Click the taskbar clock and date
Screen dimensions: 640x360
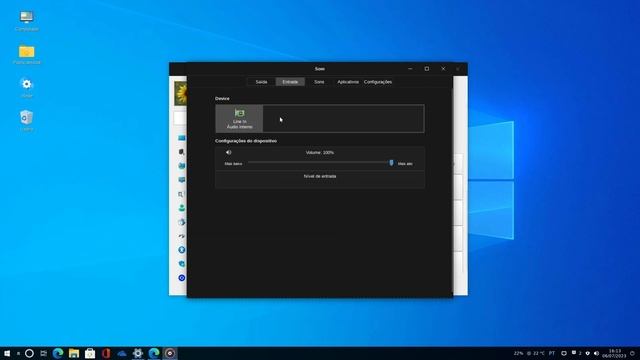pos(614,353)
